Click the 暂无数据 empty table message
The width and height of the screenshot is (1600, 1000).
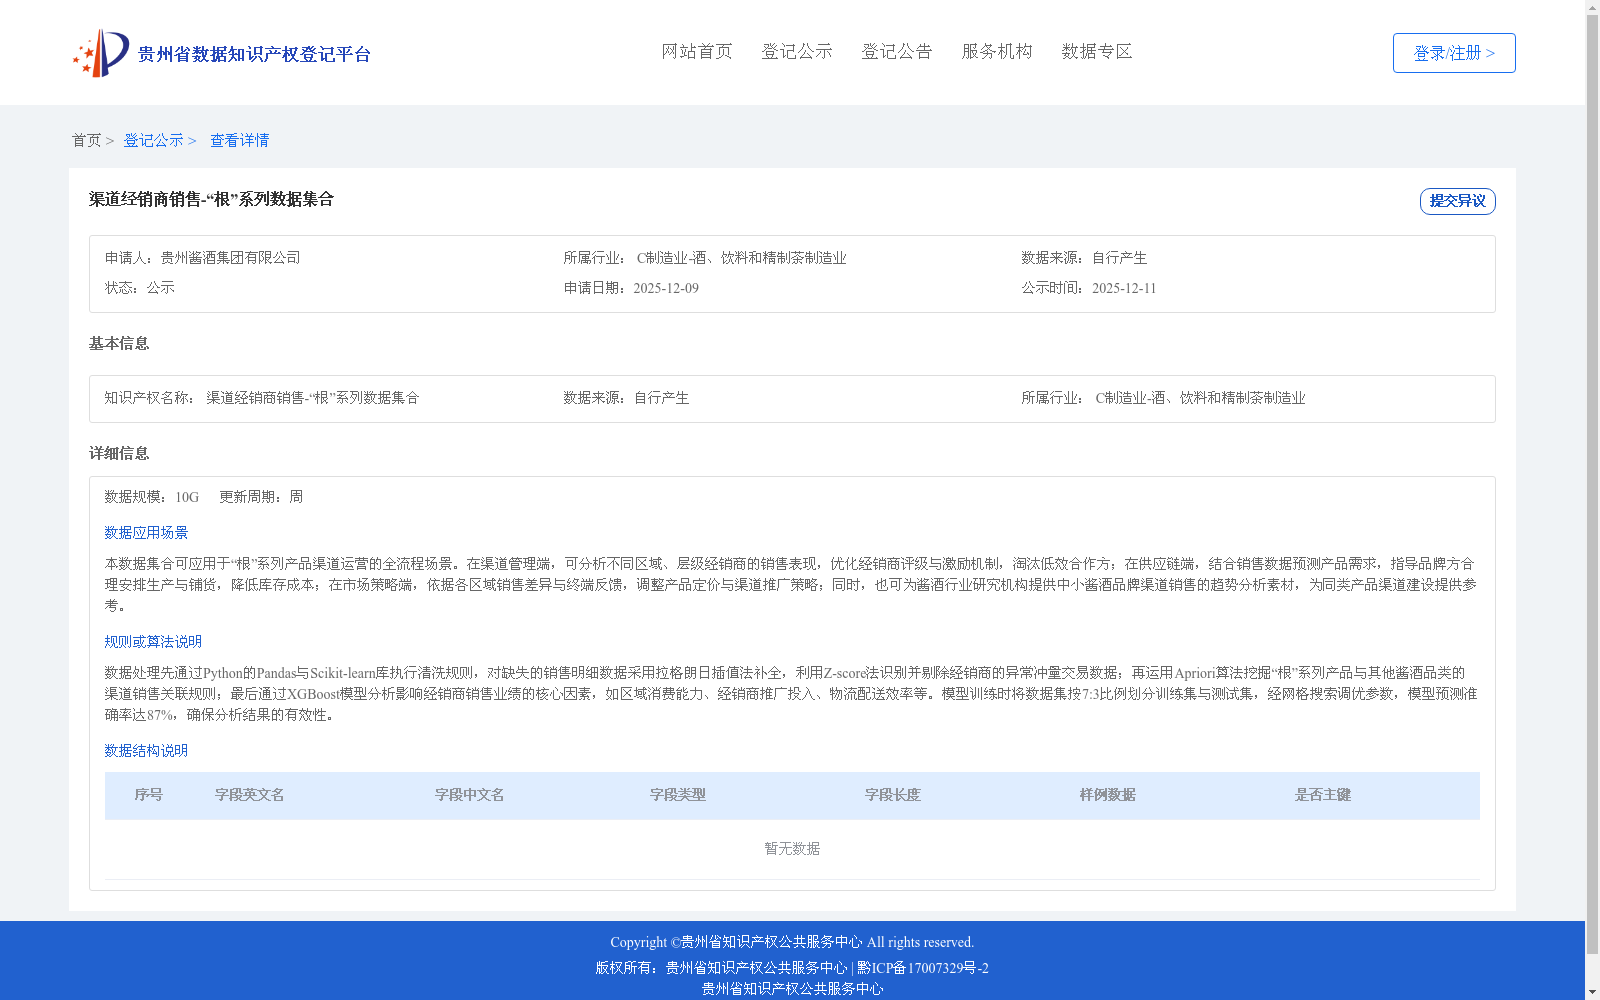(792, 849)
